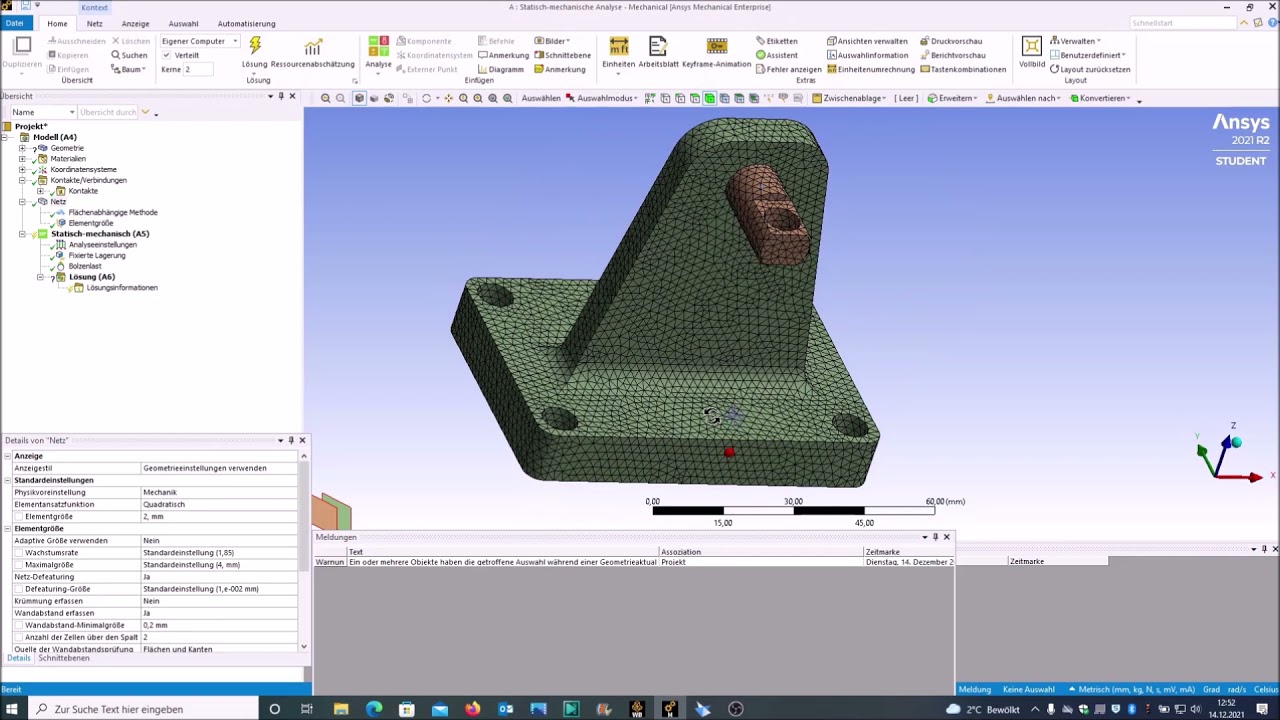This screenshot has width=1280, height=720.
Task: Open the Assistent wizard
Action: click(776, 55)
